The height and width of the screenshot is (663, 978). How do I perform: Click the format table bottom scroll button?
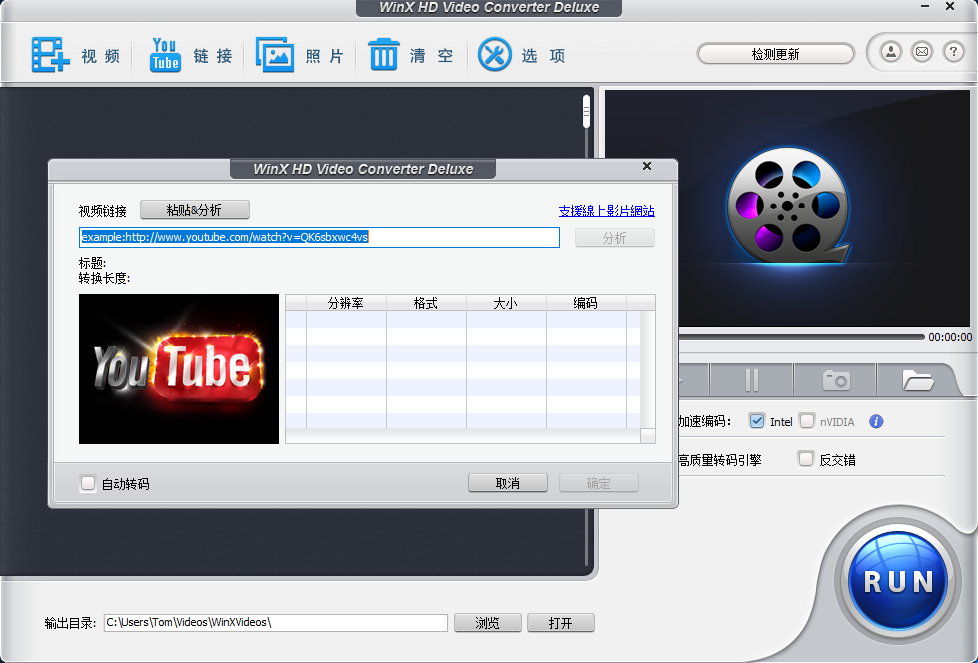[x=647, y=435]
